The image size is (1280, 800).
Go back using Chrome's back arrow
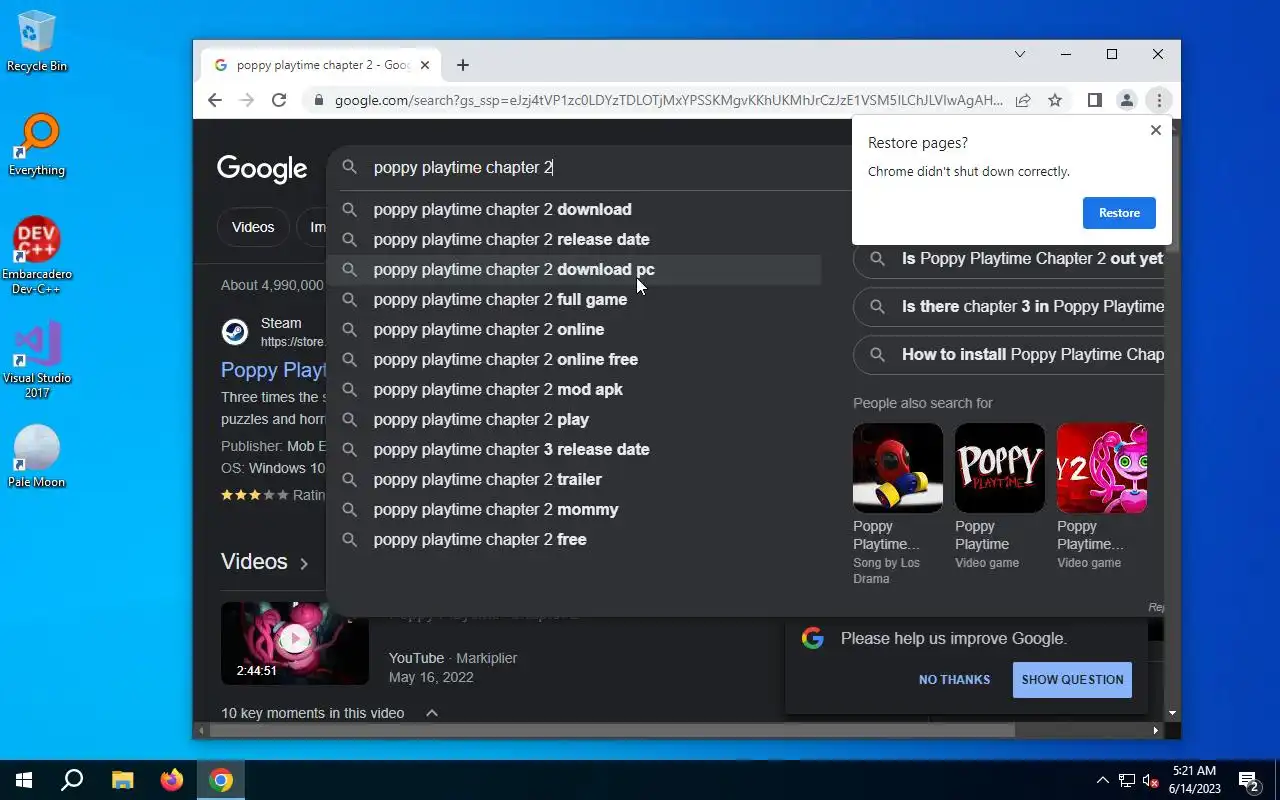coord(215,100)
